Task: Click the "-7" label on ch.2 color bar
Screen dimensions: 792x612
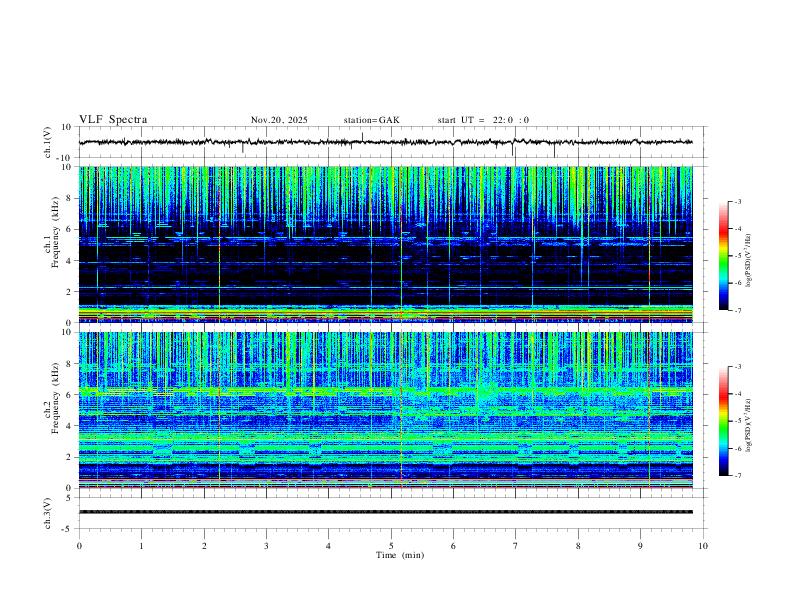Action: point(738,476)
